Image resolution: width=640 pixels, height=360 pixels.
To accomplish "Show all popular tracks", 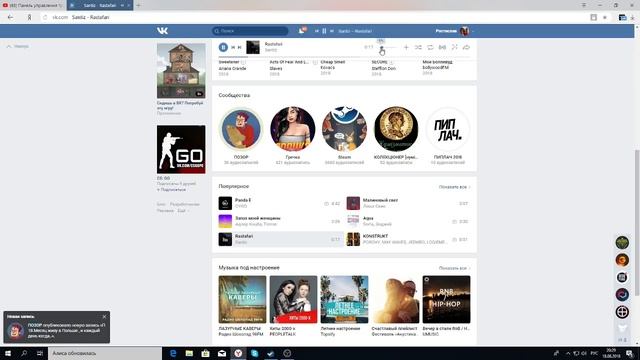I will pyautogui.click(x=454, y=187).
